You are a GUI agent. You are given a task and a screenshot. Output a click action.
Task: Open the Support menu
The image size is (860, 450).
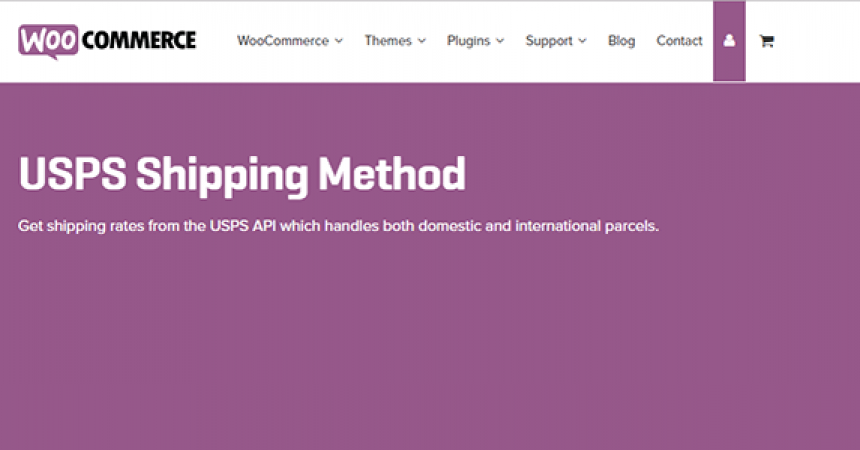(549, 41)
